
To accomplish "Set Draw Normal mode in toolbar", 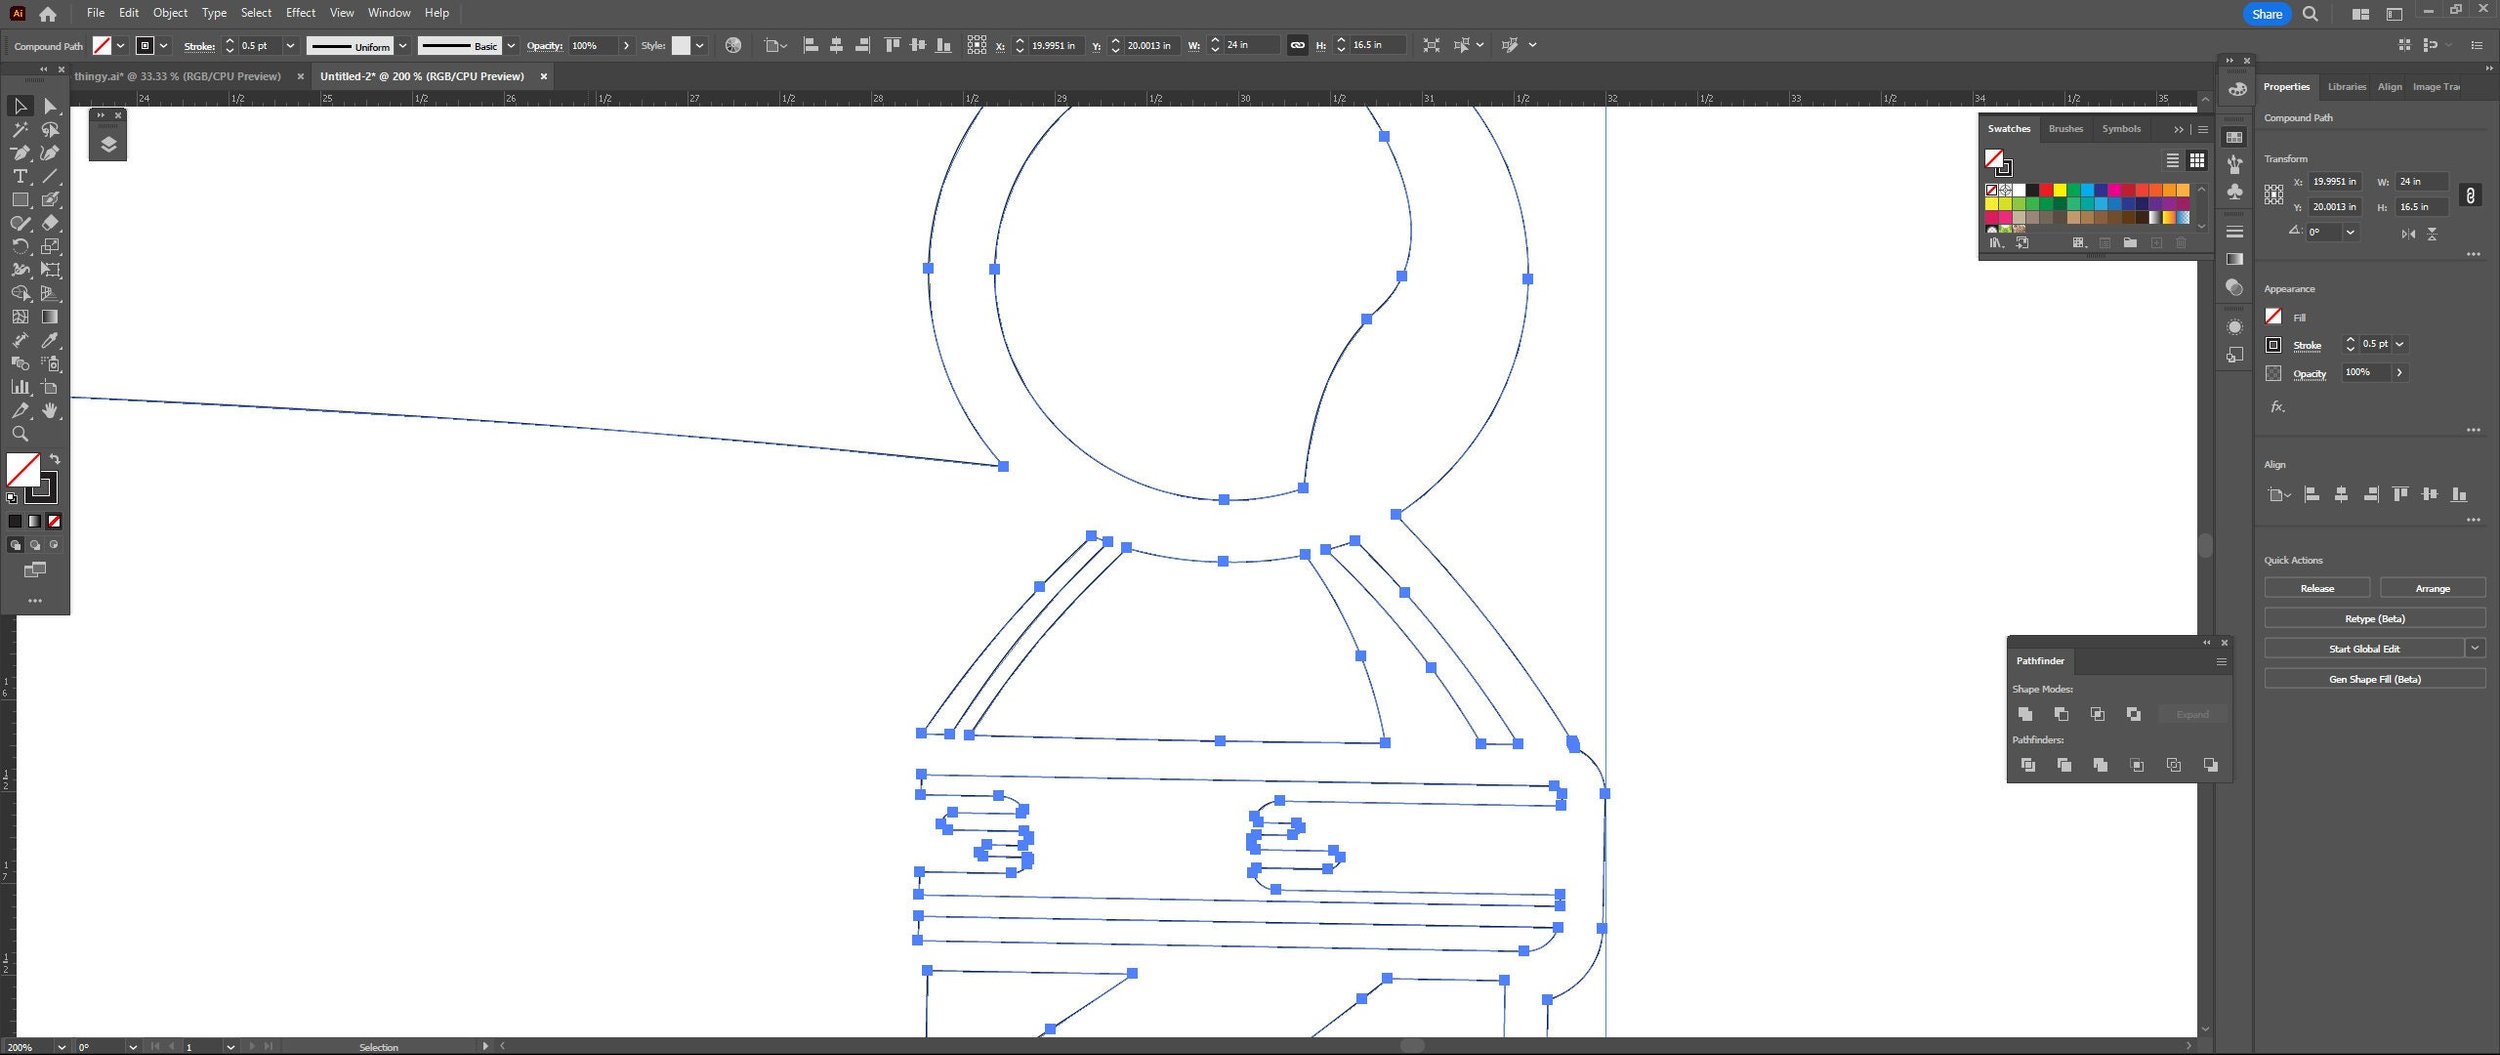I will [x=15, y=545].
